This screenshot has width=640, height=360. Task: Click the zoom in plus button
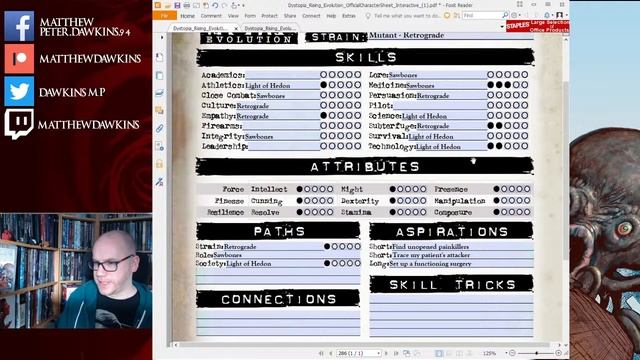click(558, 353)
